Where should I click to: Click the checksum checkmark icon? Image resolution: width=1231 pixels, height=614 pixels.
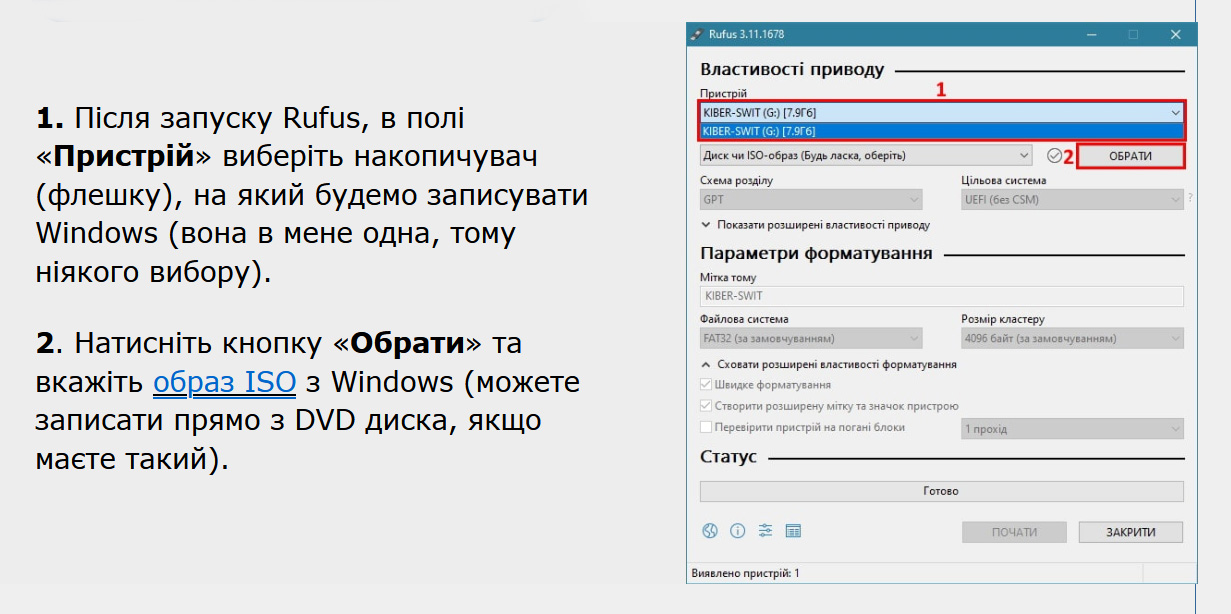tap(1054, 156)
